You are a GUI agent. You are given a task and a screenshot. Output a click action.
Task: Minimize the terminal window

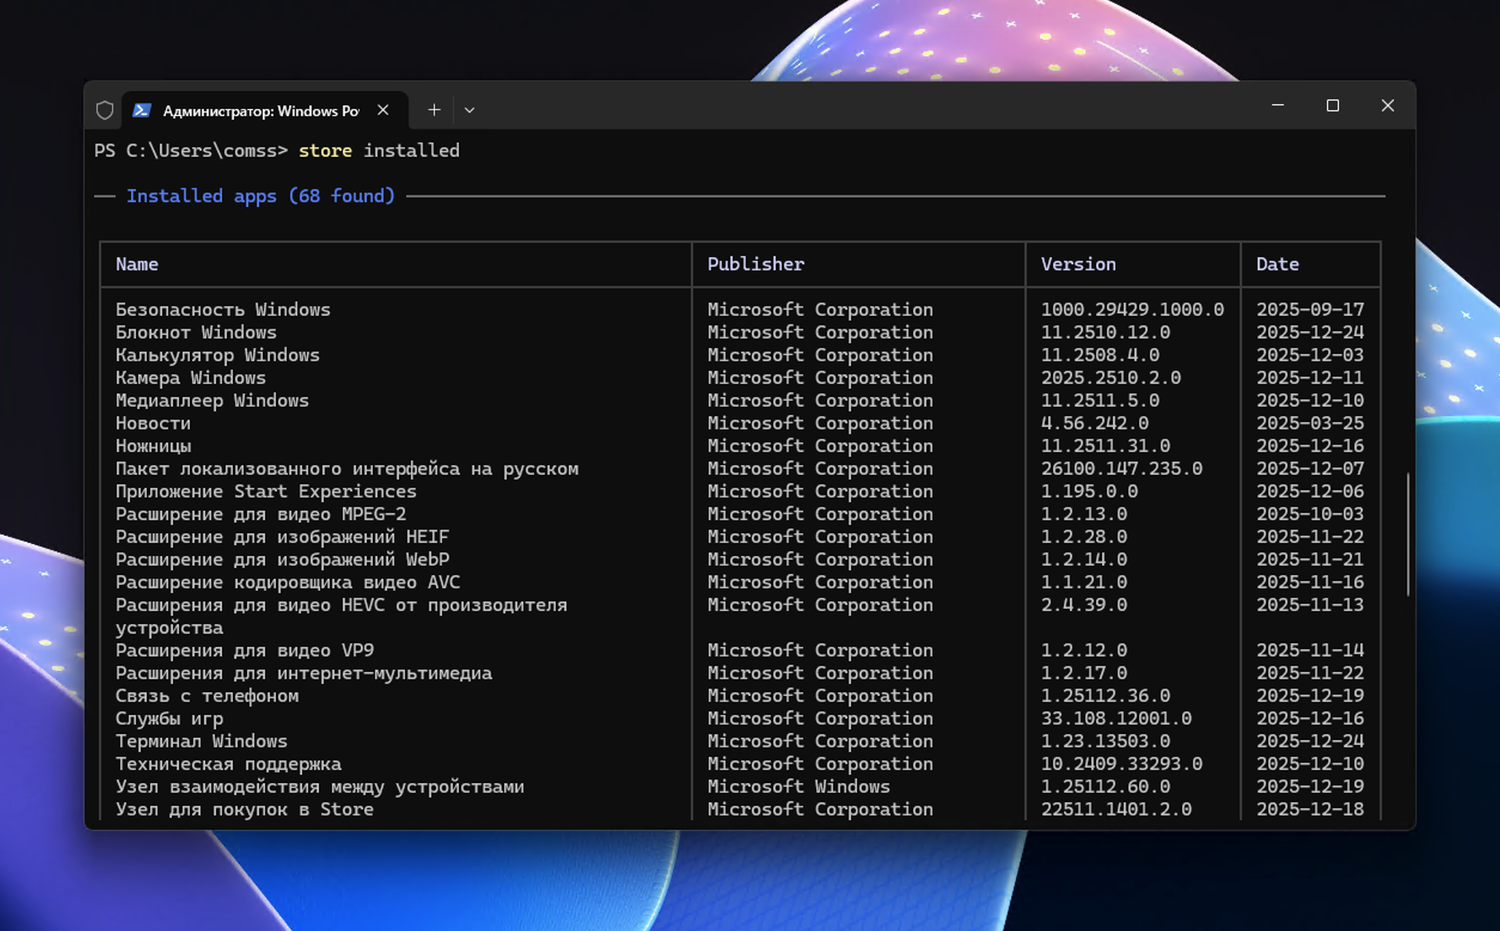pos(1277,106)
